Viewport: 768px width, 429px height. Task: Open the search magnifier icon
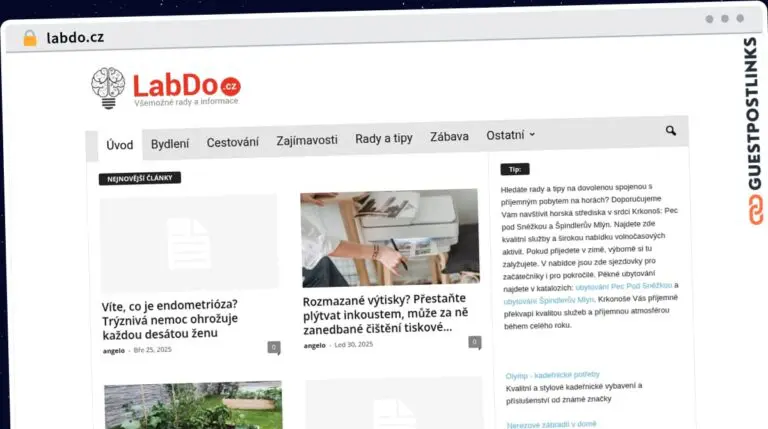tap(671, 131)
